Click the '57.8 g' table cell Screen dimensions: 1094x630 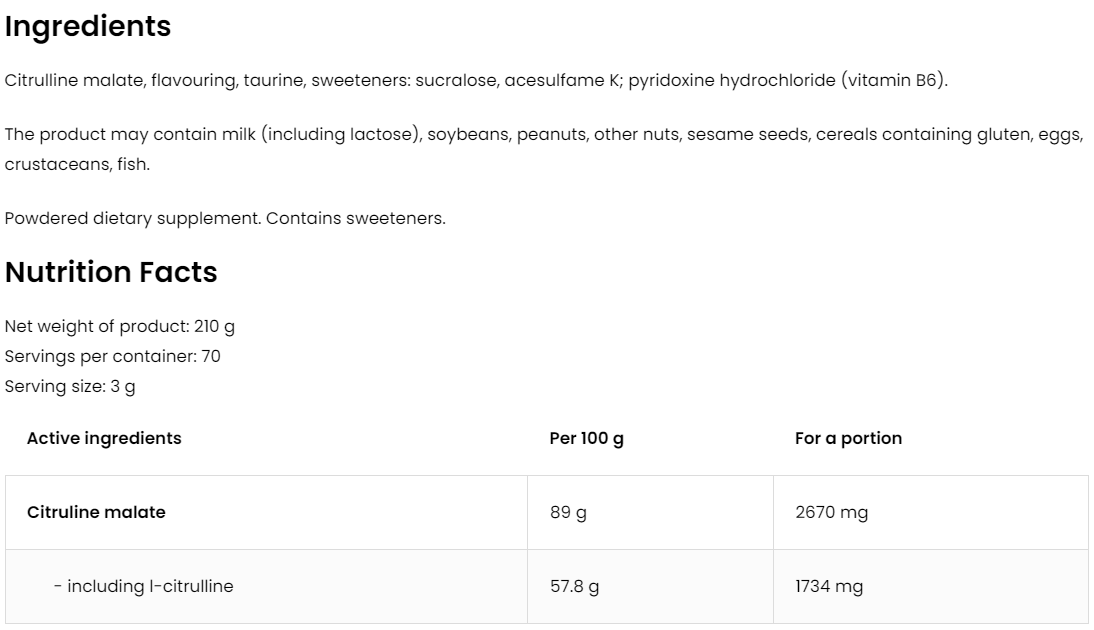(x=575, y=586)
